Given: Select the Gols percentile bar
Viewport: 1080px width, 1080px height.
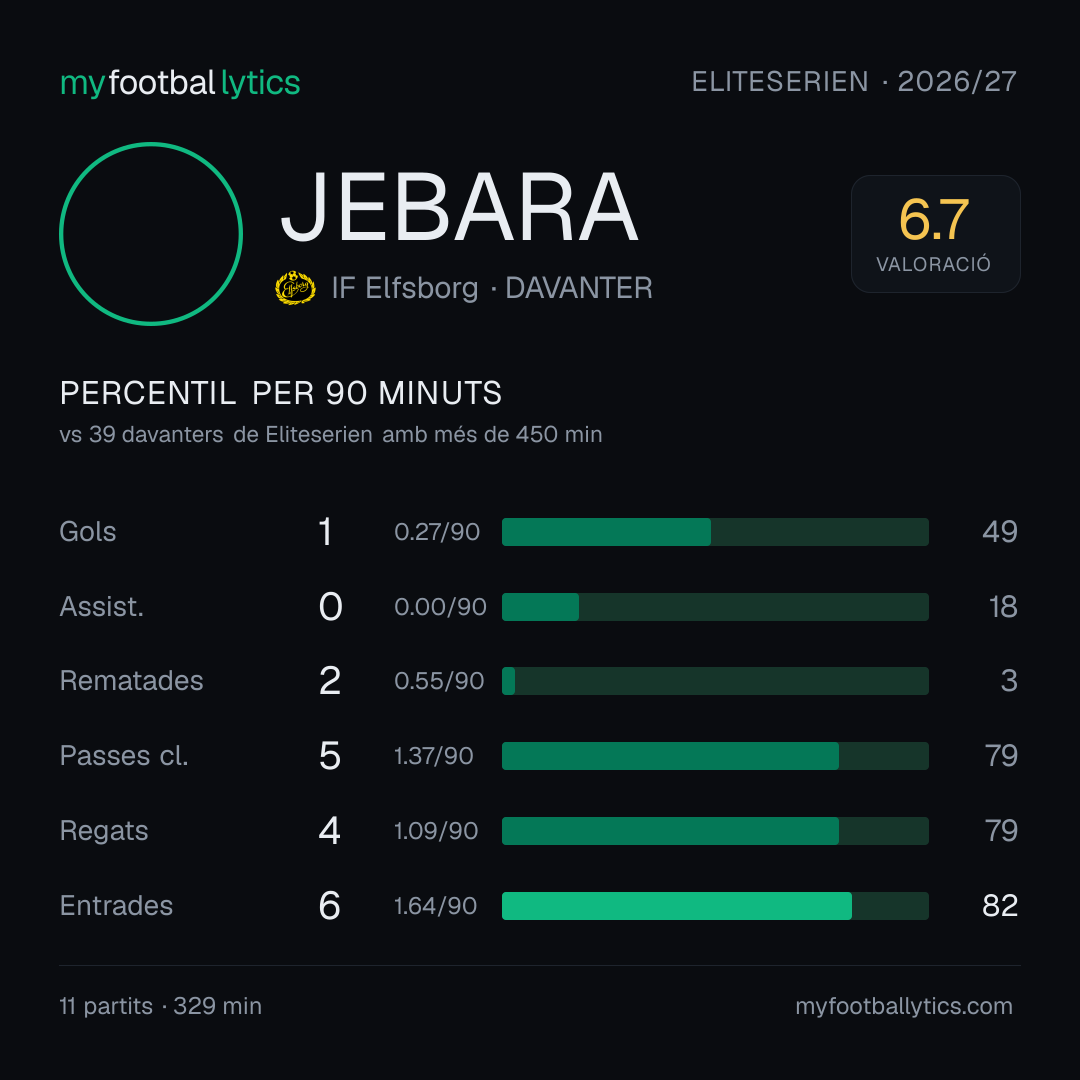Looking at the screenshot, I should [715, 532].
